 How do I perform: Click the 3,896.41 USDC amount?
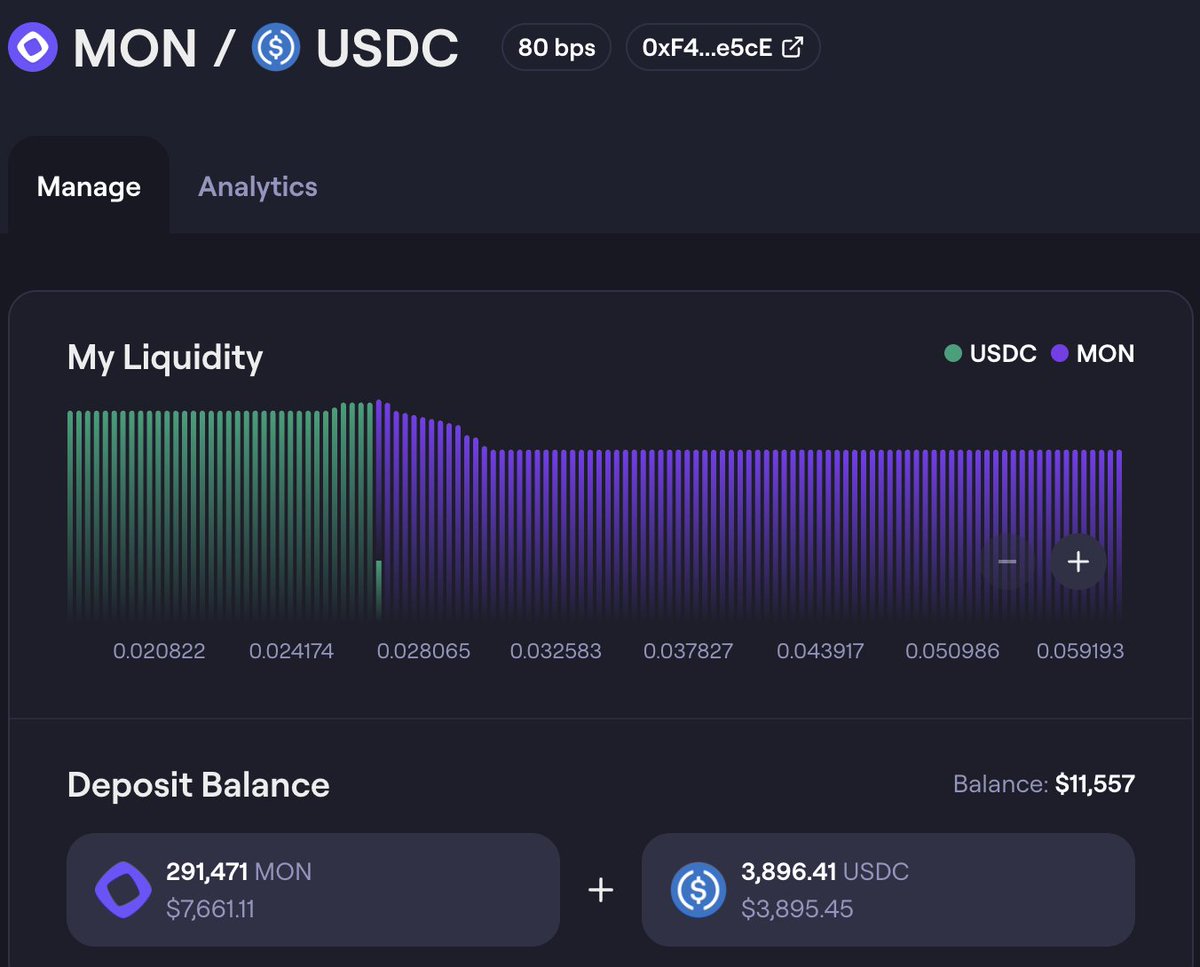click(825, 871)
